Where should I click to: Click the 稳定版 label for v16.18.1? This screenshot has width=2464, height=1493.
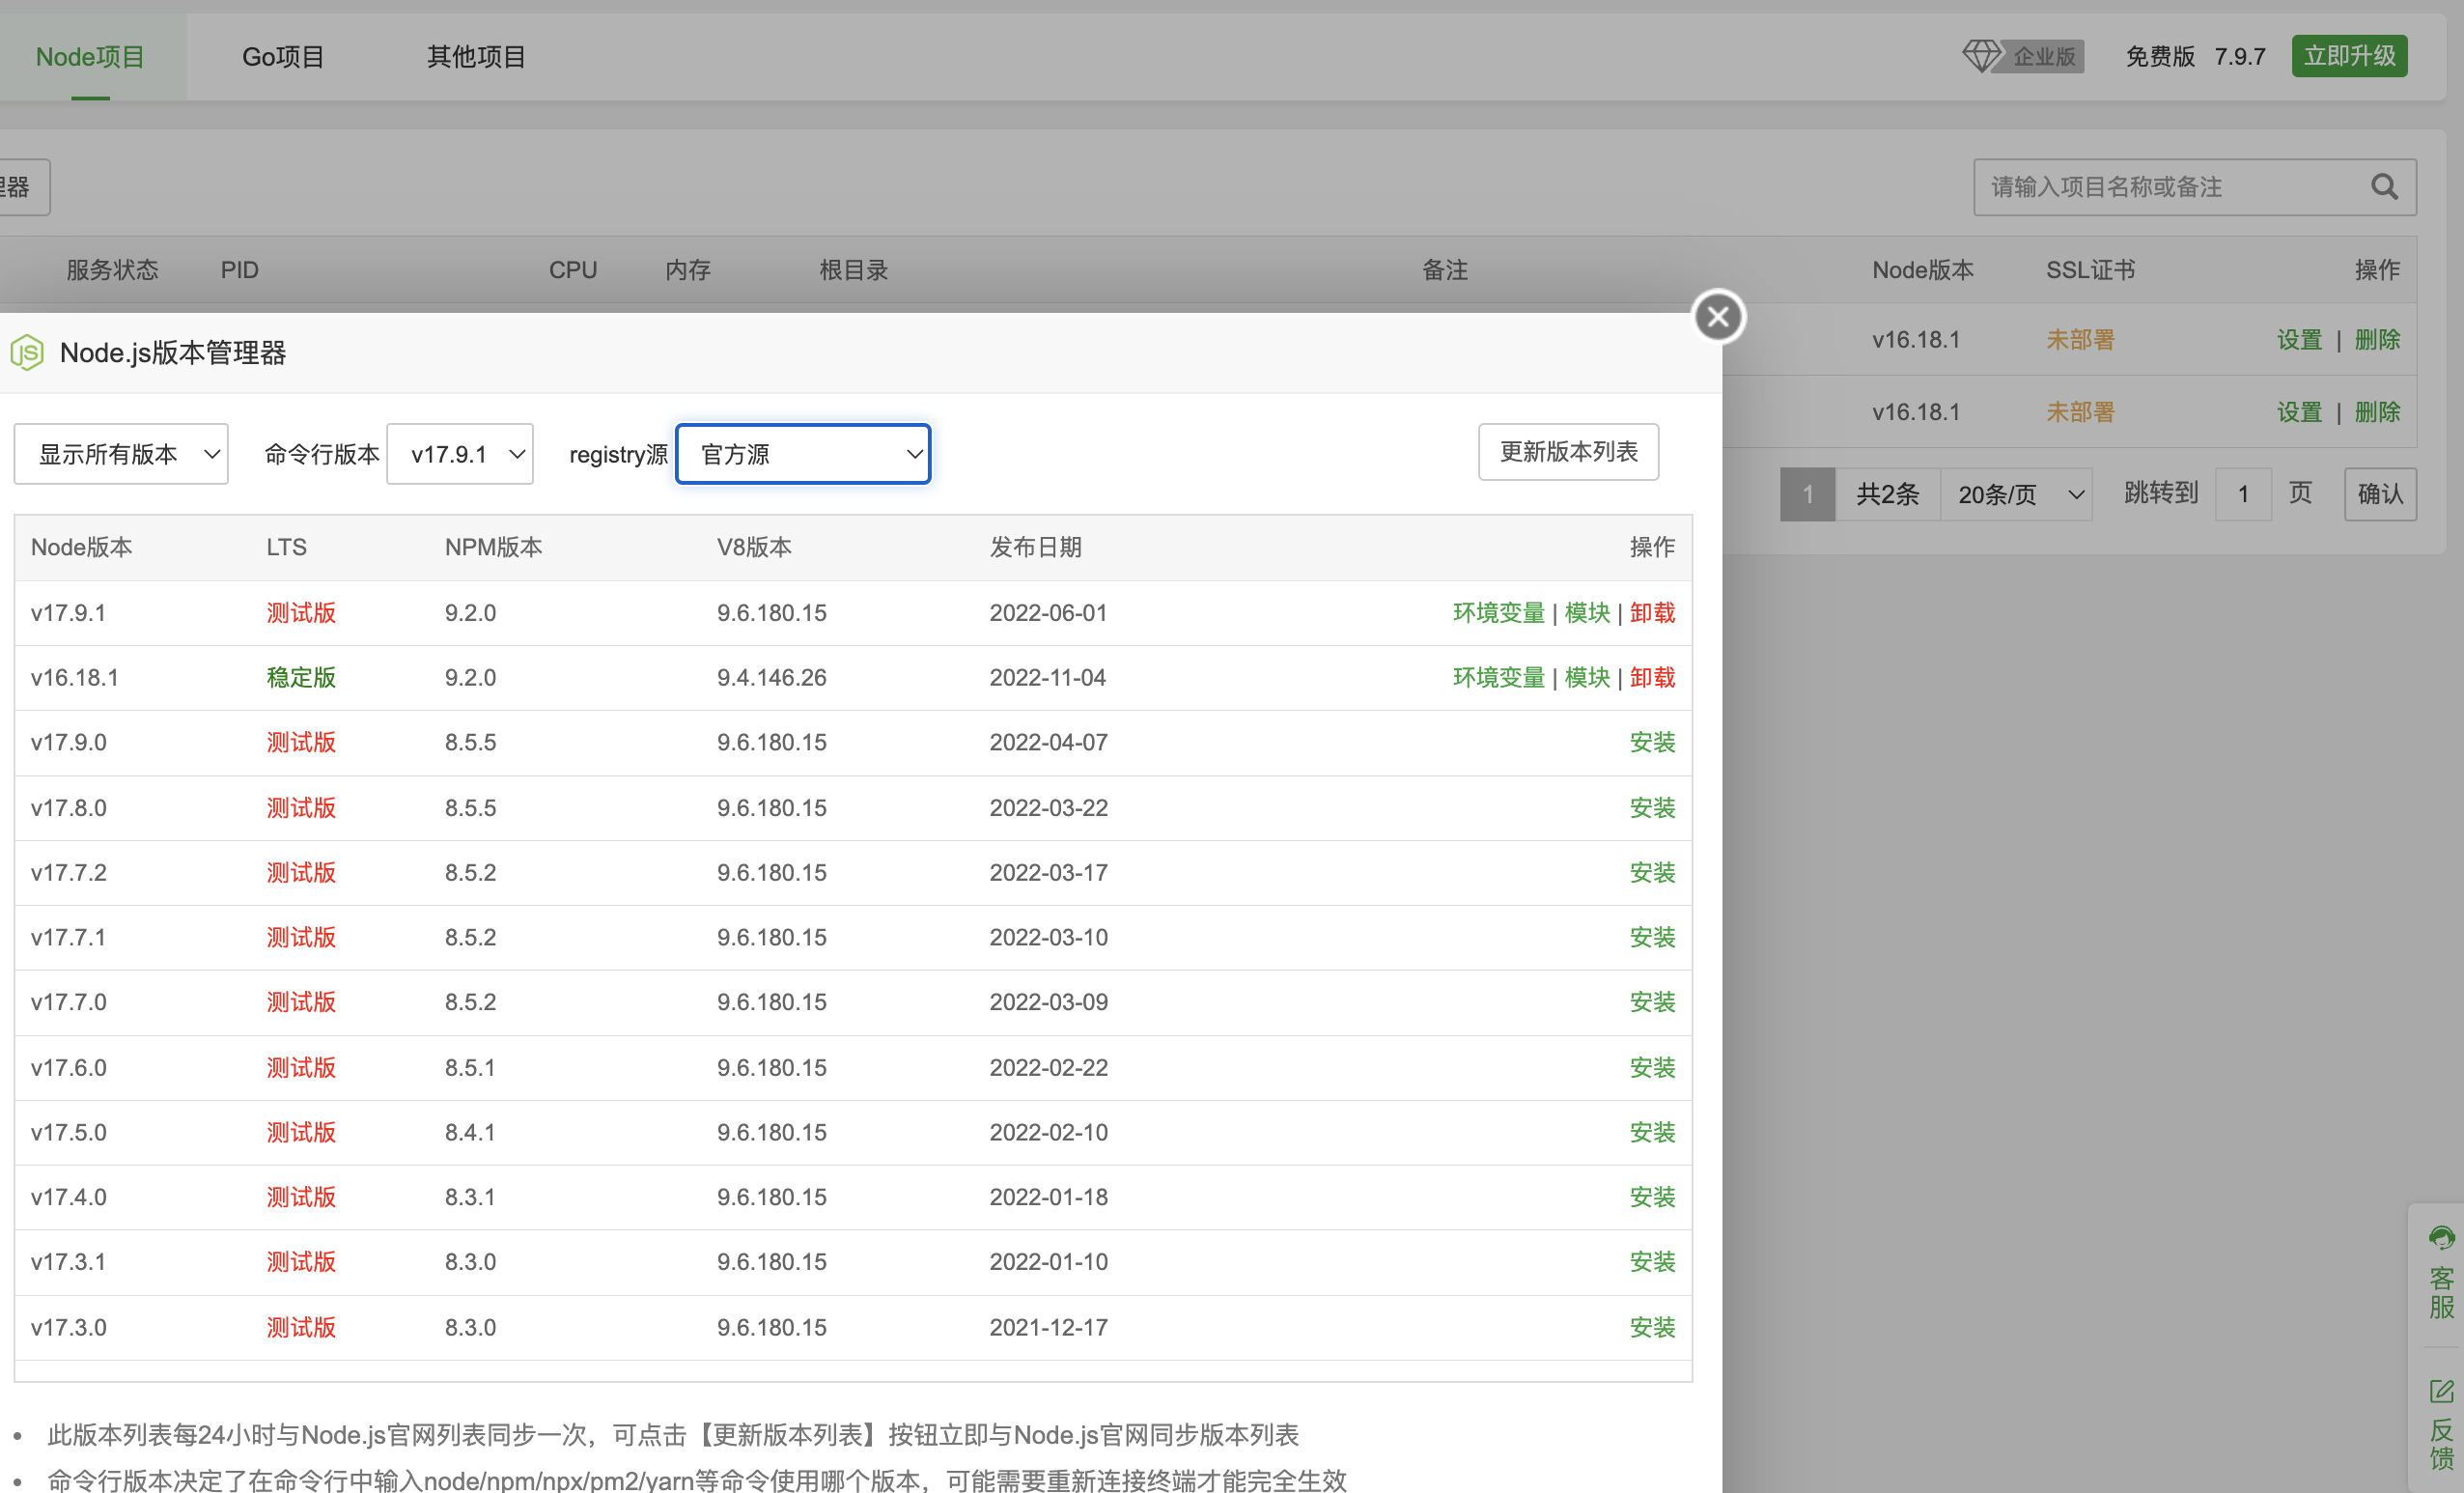coord(300,678)
